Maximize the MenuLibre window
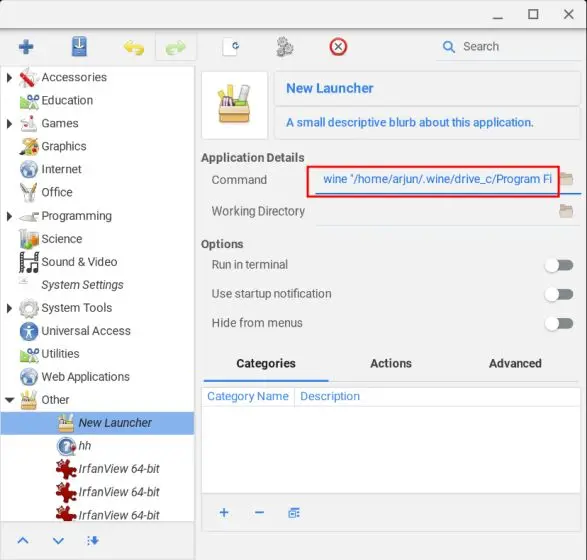 pos(533,14)
